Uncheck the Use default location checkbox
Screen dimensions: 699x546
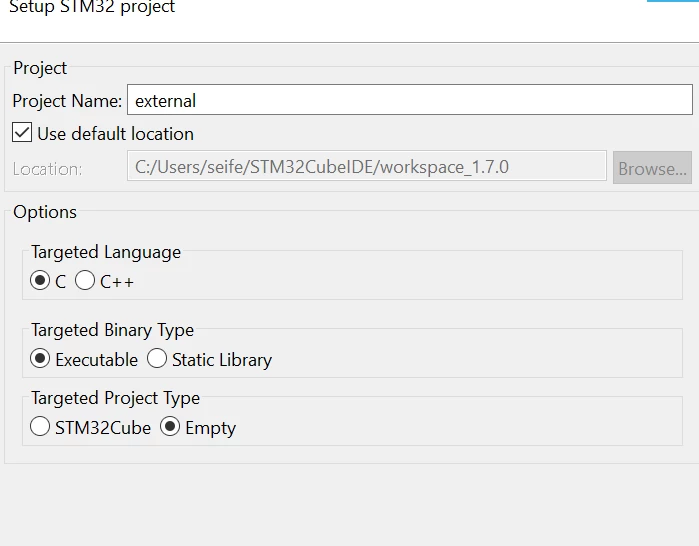click(22, 133)
